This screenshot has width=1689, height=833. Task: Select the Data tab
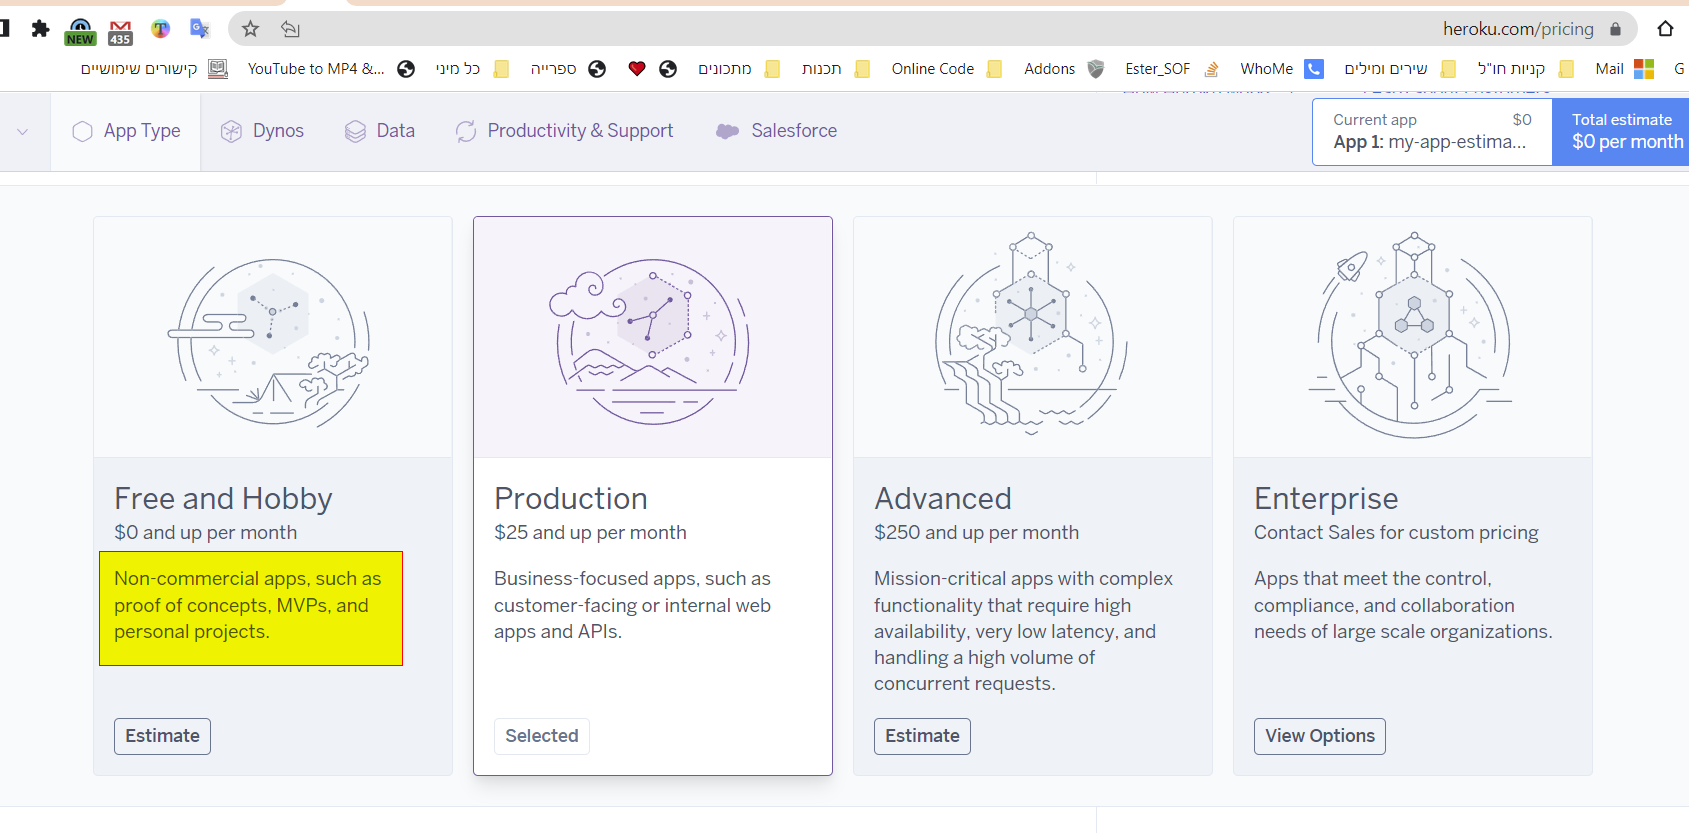point(380,131)
